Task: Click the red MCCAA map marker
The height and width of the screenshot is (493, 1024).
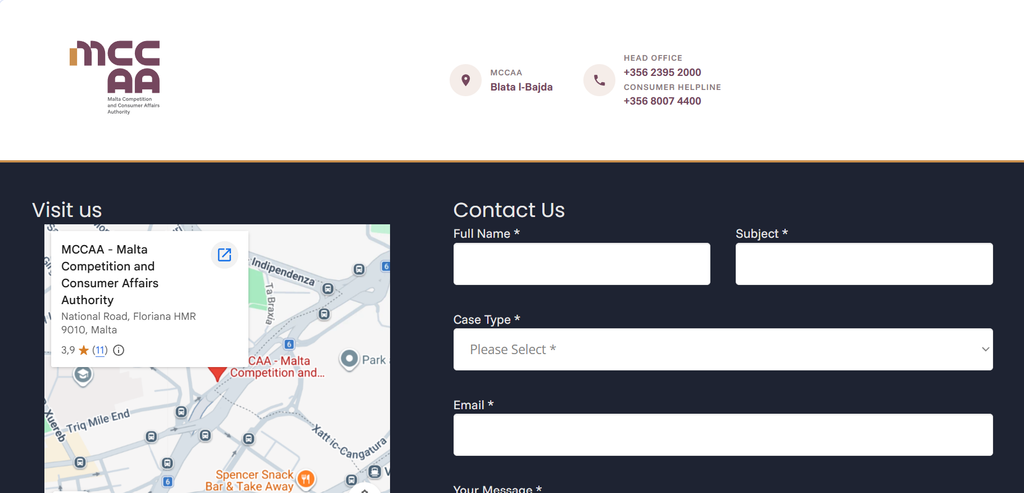Action: click(217, 373)
